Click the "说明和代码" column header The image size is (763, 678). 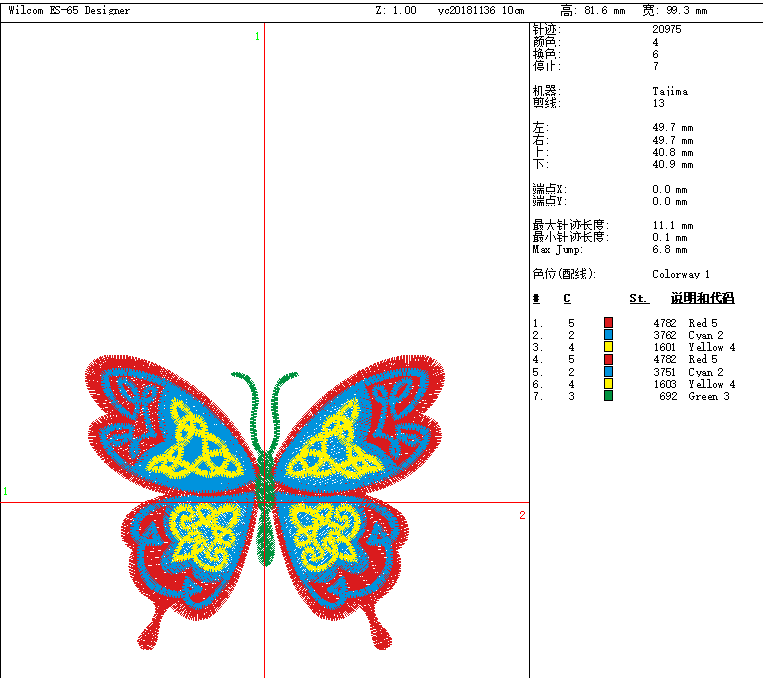click(702, 298)
